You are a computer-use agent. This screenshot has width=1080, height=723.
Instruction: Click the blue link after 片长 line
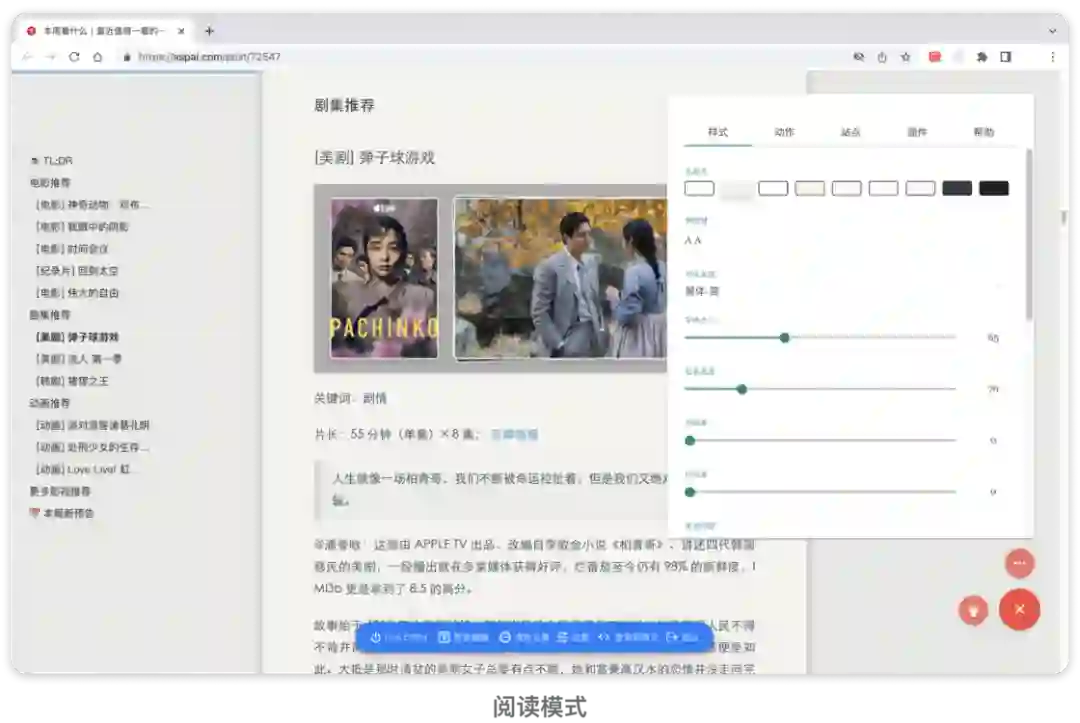(x=514, y=434)
